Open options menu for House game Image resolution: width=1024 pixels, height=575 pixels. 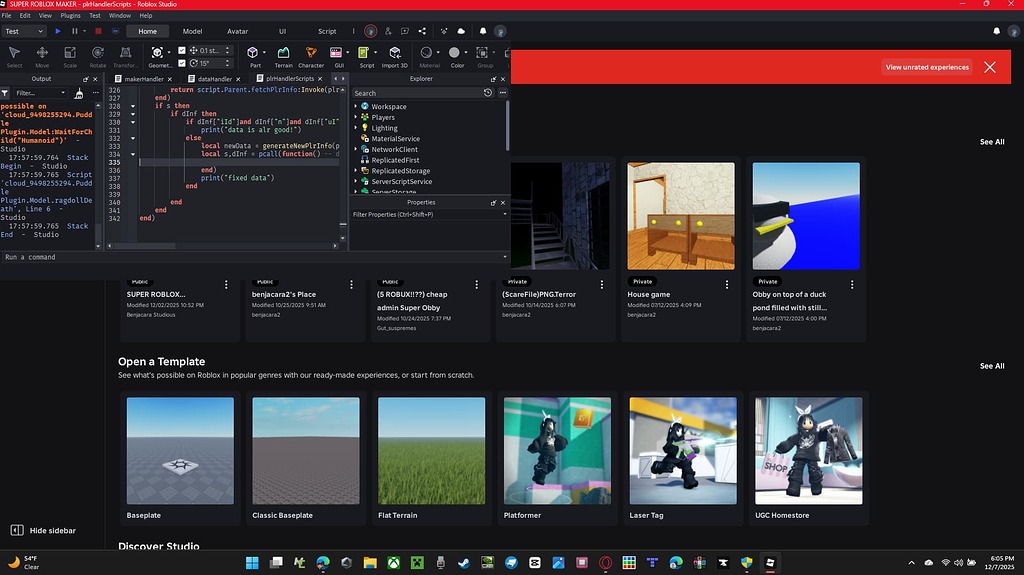(727, 284)
